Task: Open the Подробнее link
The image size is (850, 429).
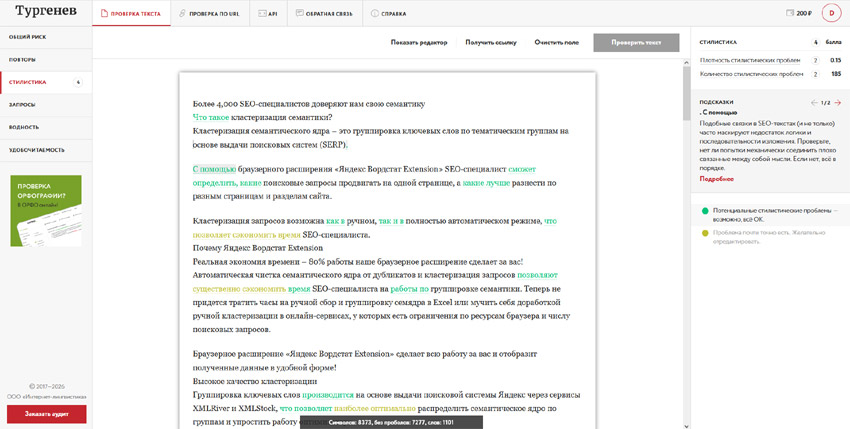Action: (x=716, y=178)
